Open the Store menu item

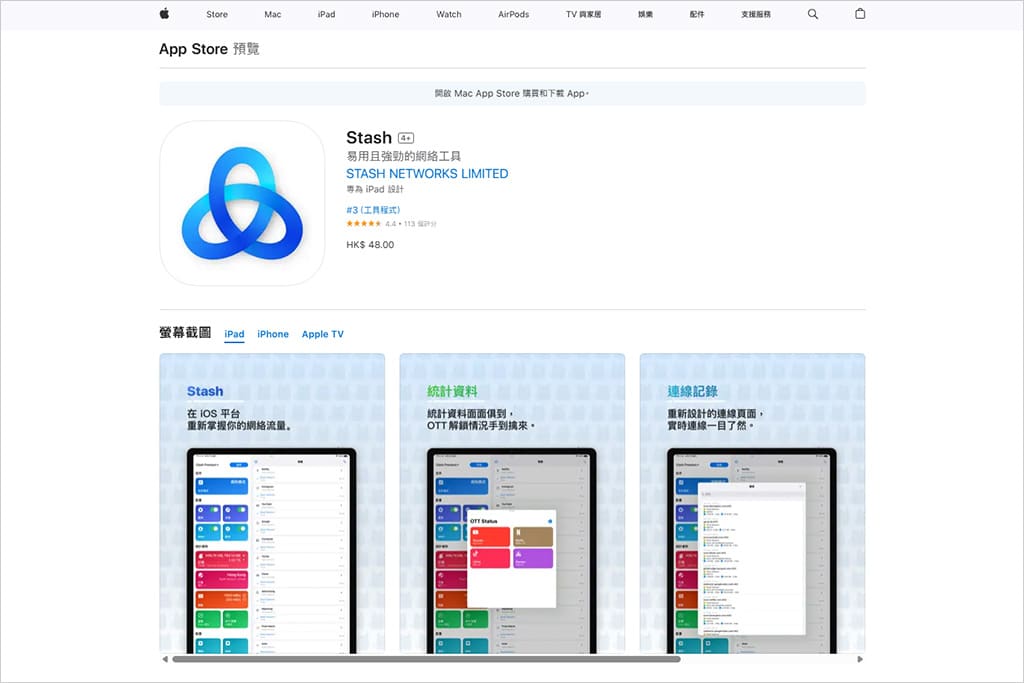pos(217,15)
